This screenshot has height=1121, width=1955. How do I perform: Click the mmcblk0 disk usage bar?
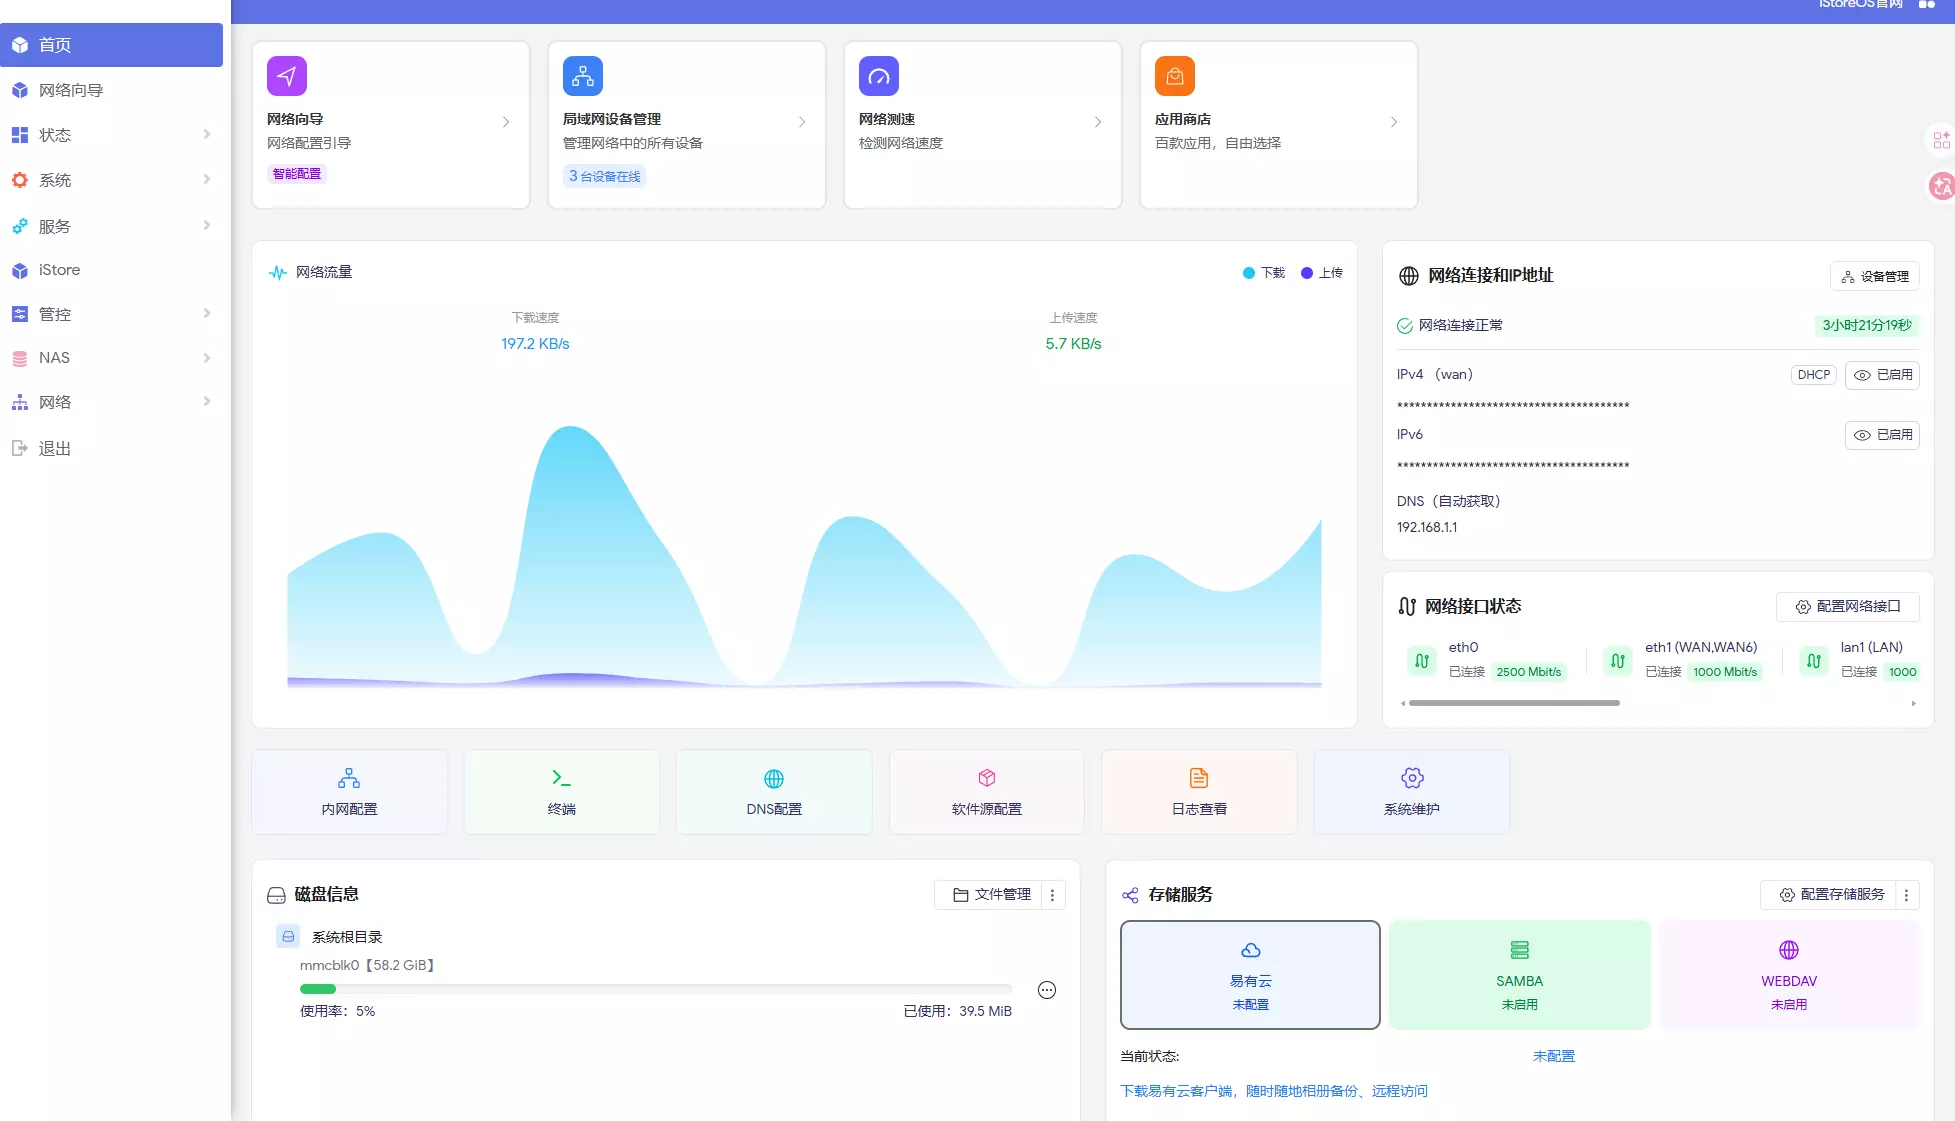tap(655, 989)
